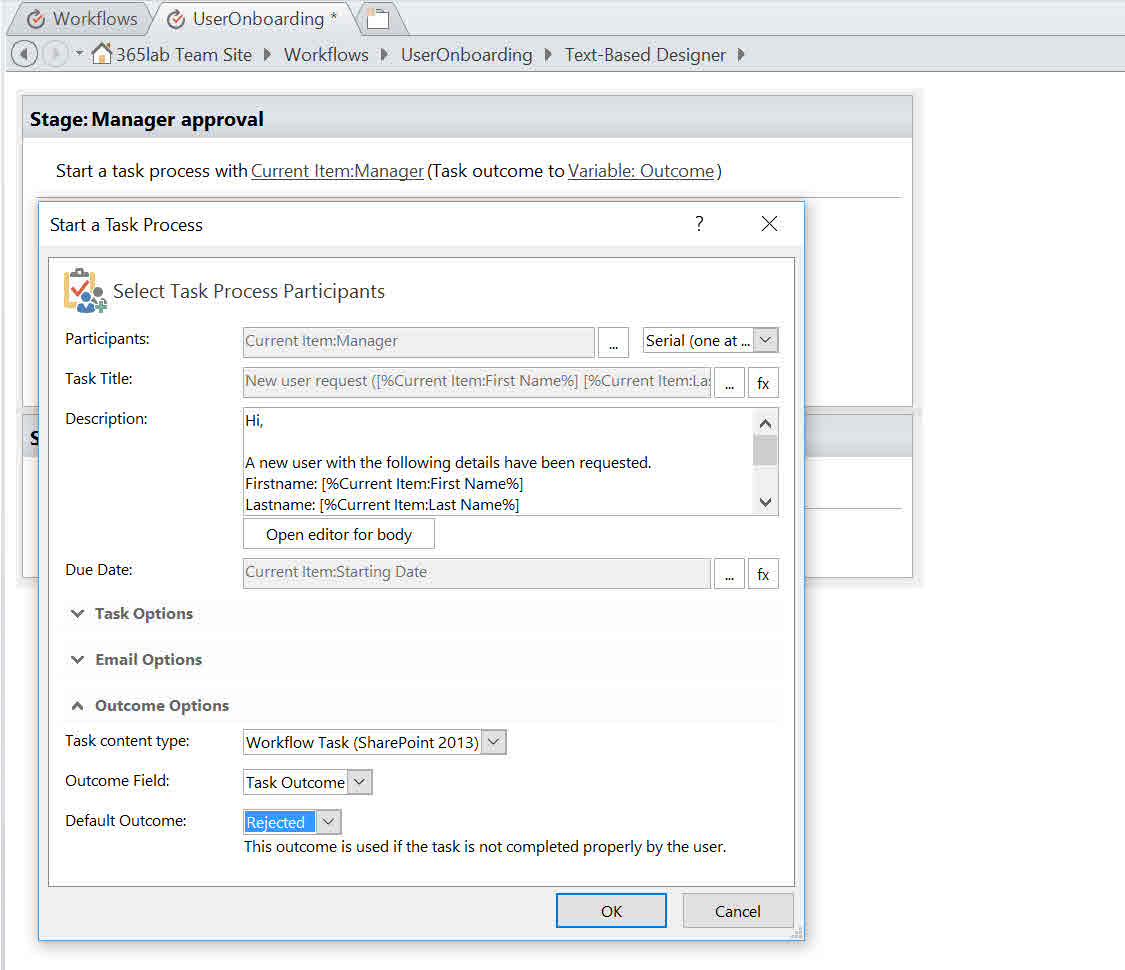The height and width of the screenshot is (970, 1125).
Task: Open the Task content type dropdown
Action: pos(495,742)
